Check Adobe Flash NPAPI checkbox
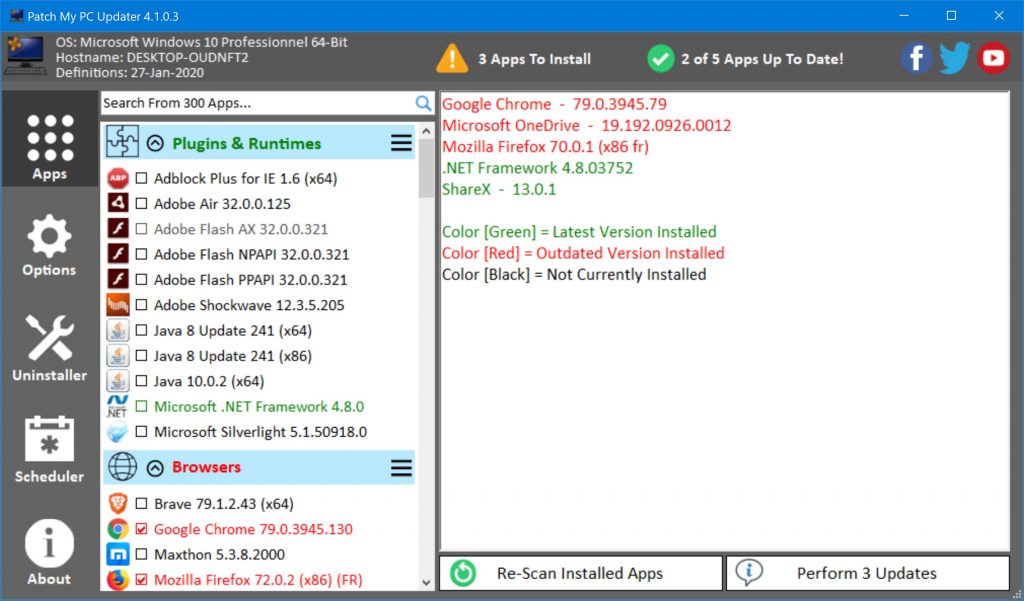The height and width of the screenshot is (601, 1024). pyautogui.click(x=141, y=254)
